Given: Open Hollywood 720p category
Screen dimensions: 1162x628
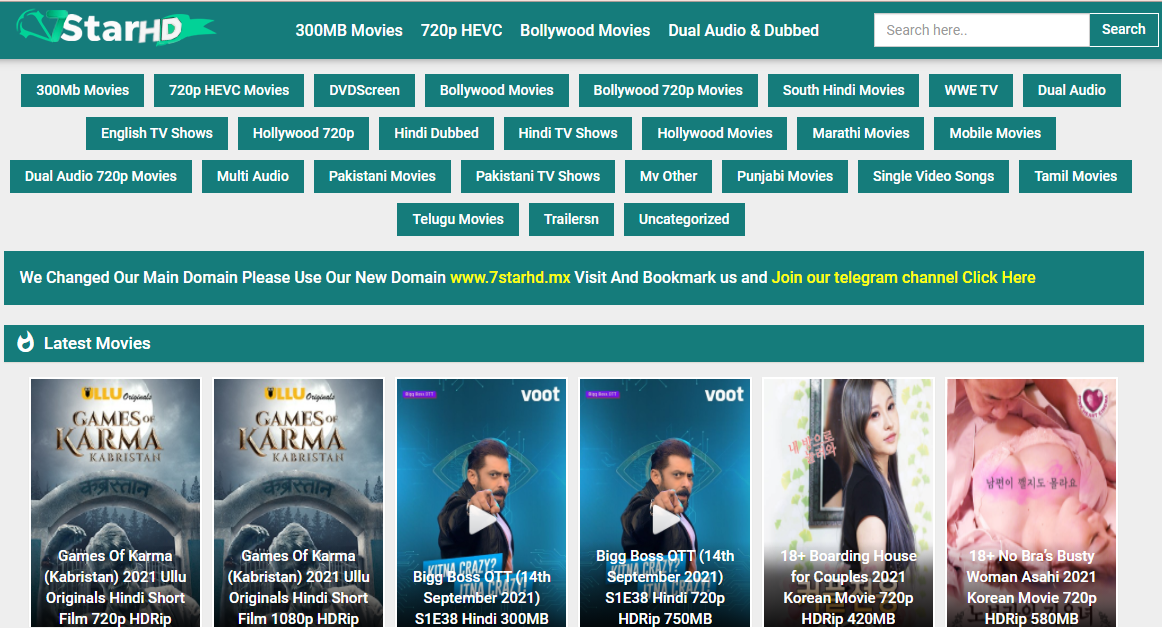Looking at the screenshot, I should click(303, 133).
